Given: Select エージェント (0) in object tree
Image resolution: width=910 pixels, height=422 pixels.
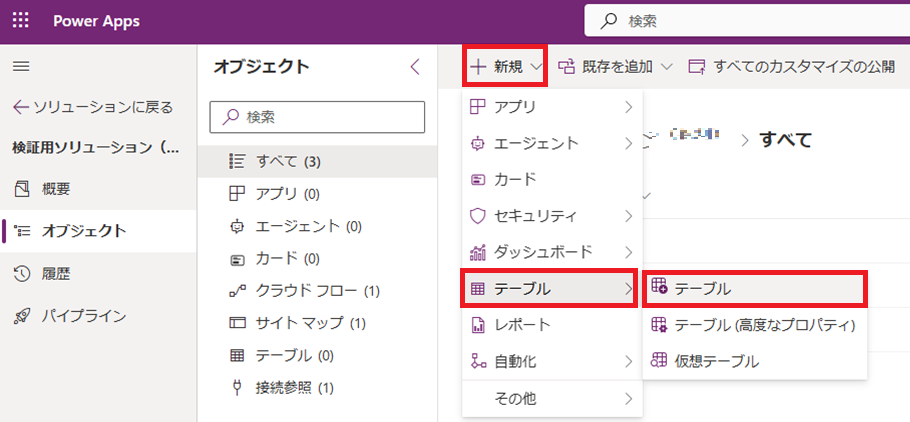Looking at the screenshot, I should [317, 226].
